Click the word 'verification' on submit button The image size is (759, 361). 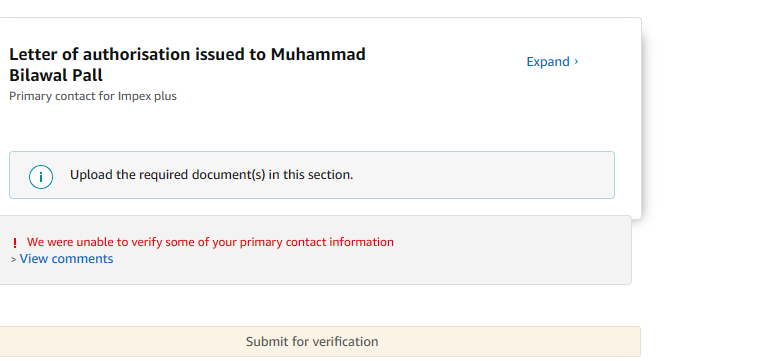(x=345, y=341)
